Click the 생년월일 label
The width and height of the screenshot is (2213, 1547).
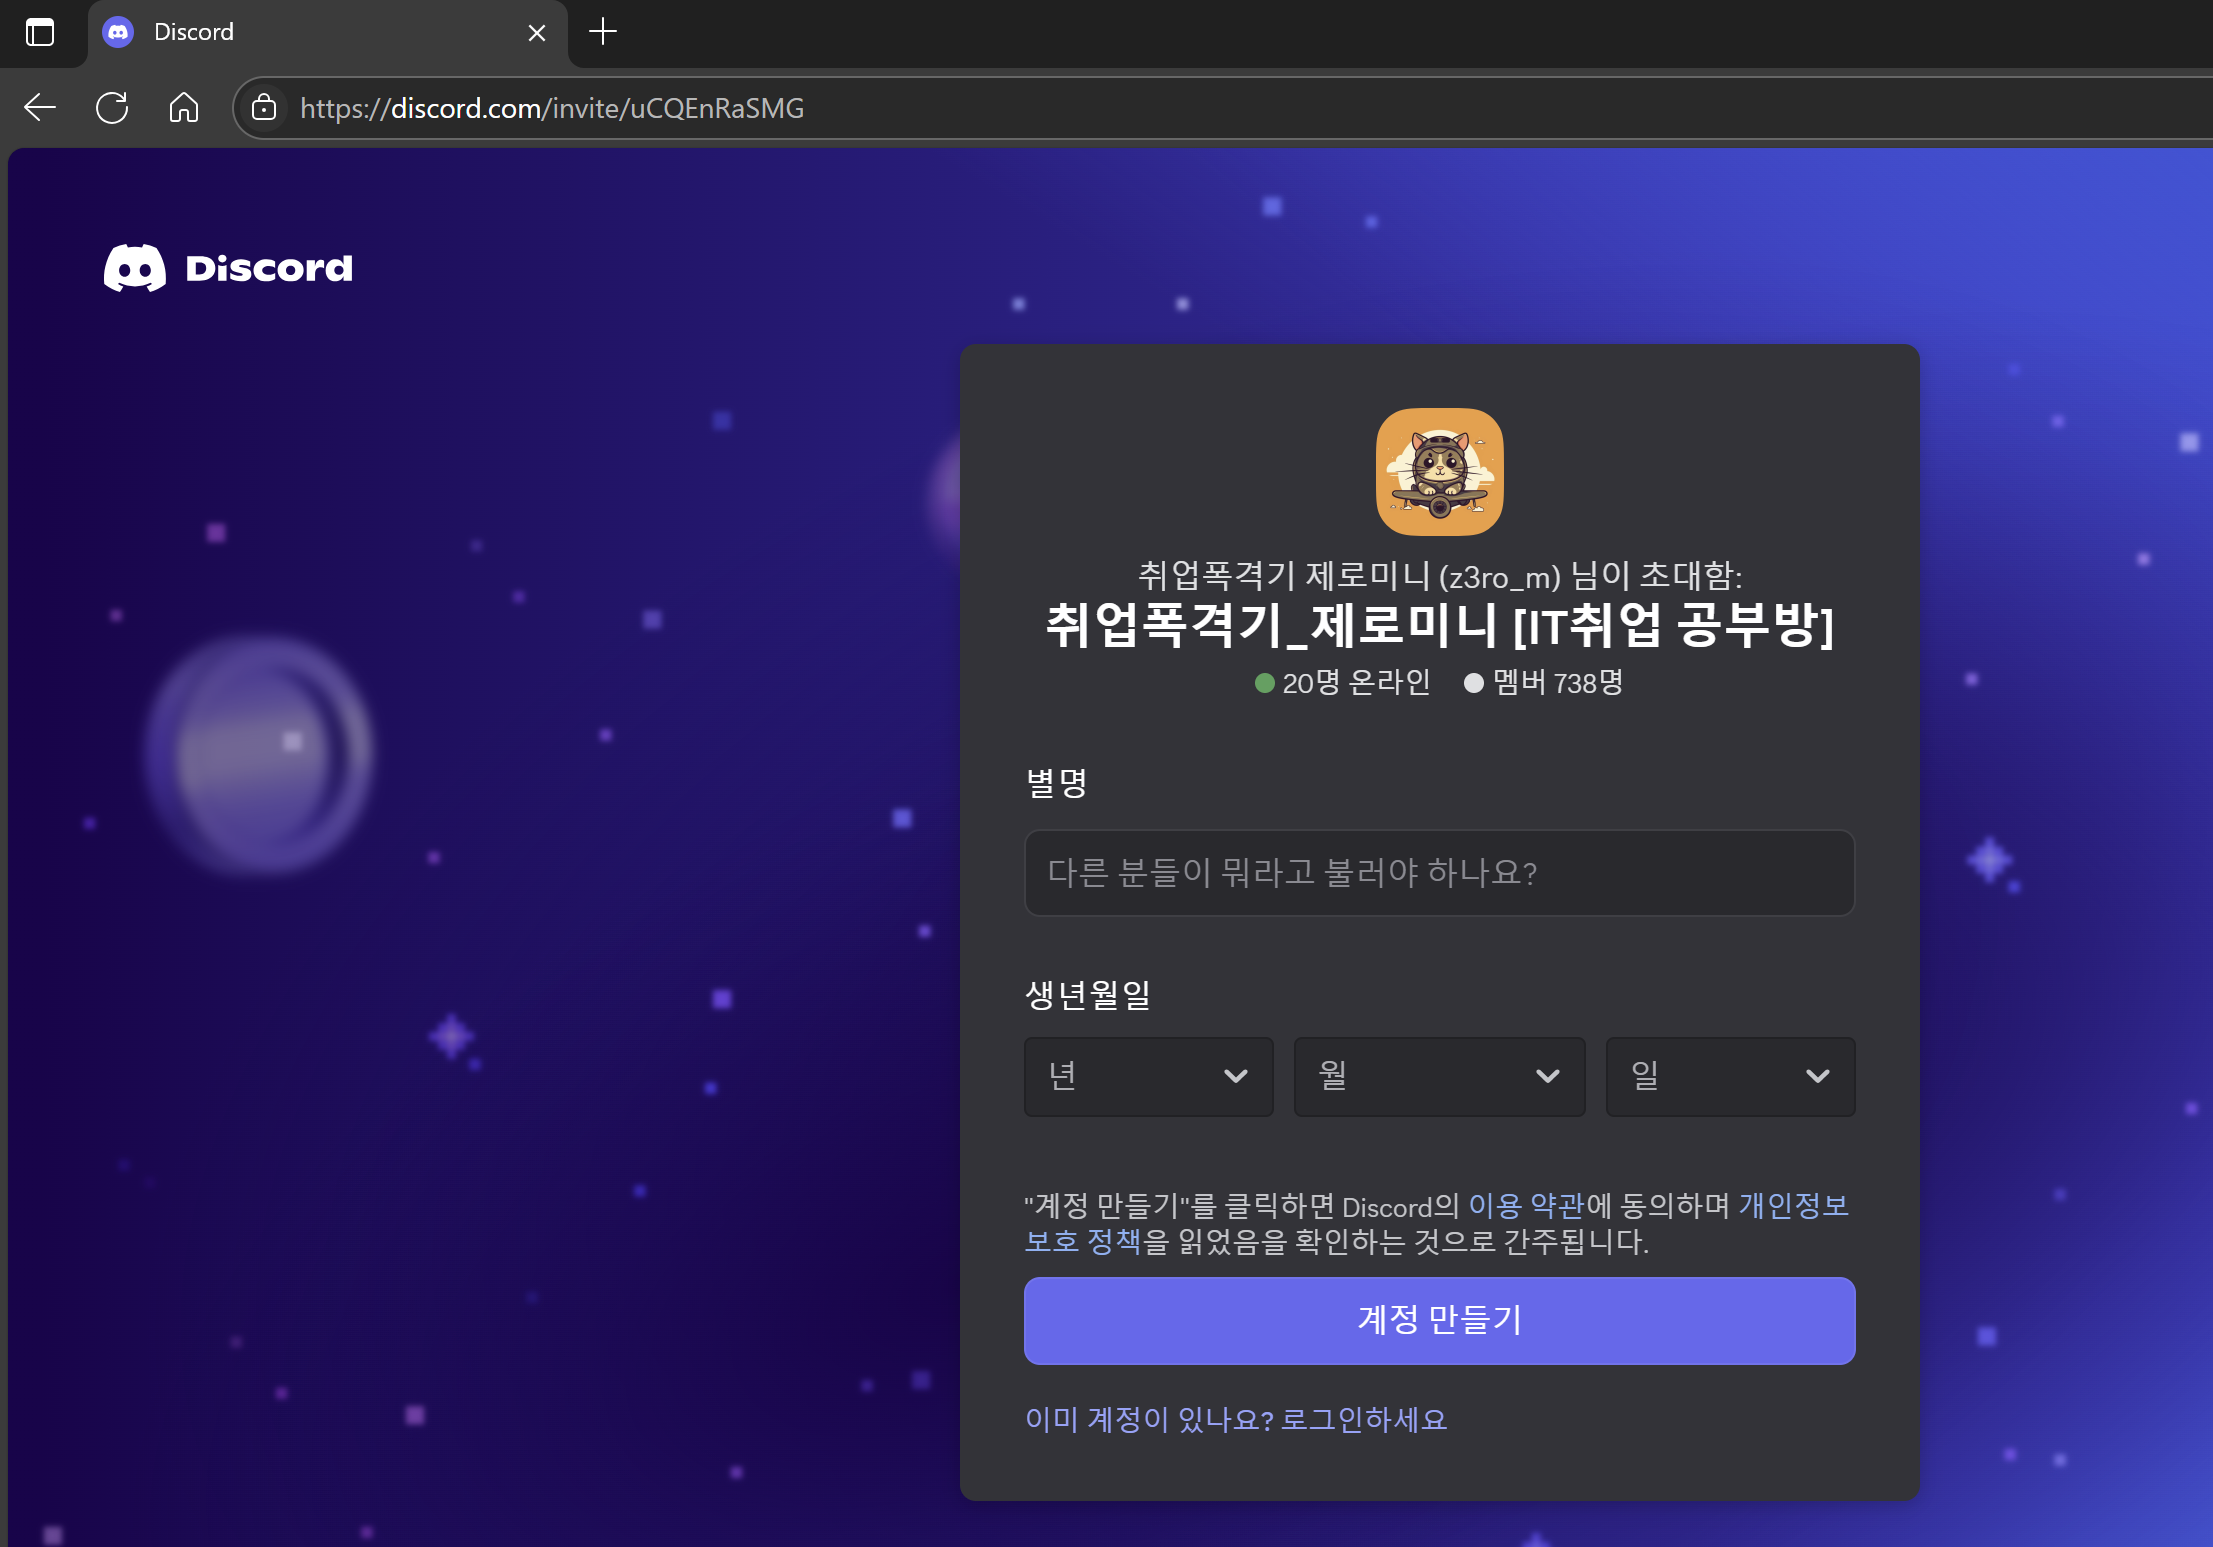(1088, 994)
